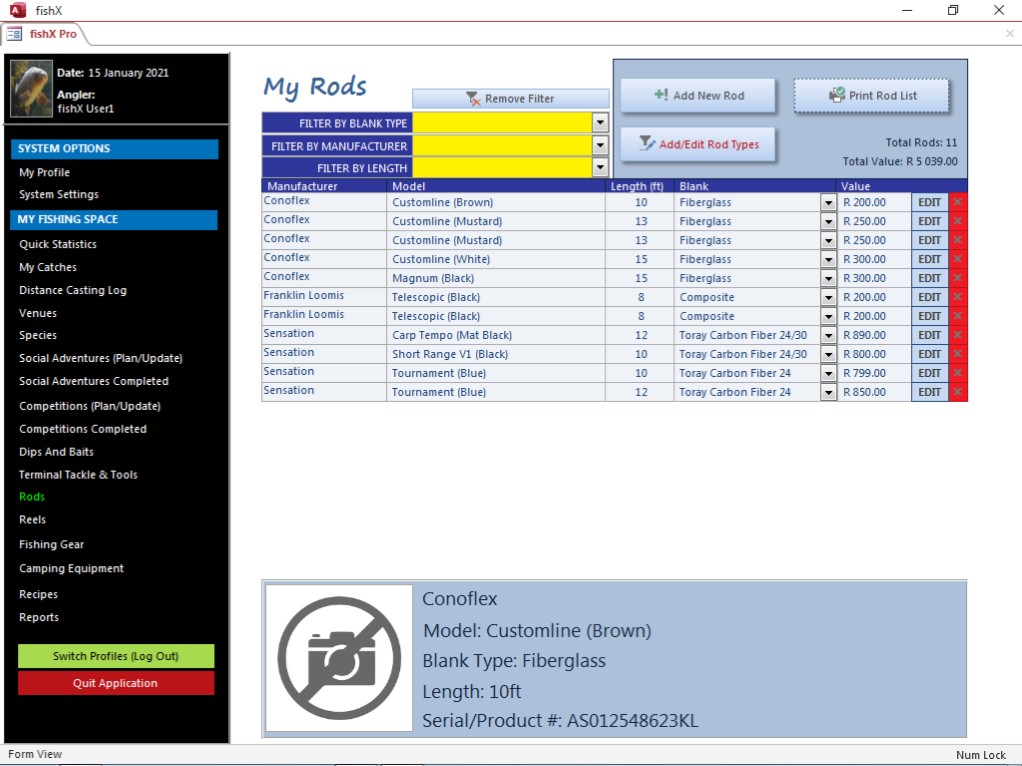
Task: Go to Reels in the sidebar
Action: [33, 520]
